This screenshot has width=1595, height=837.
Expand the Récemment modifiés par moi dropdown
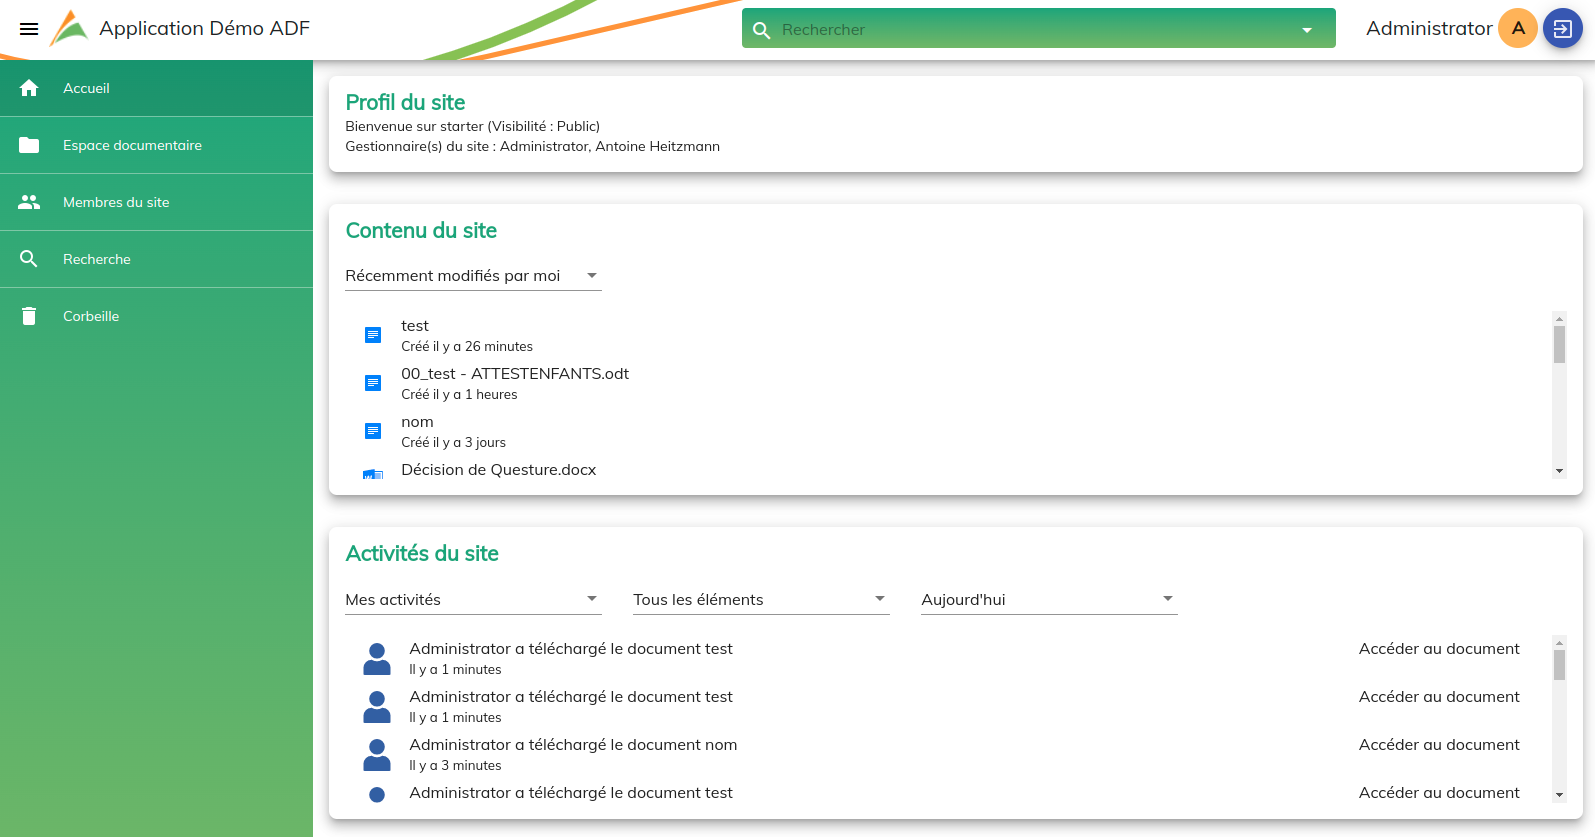coord(473,276)
